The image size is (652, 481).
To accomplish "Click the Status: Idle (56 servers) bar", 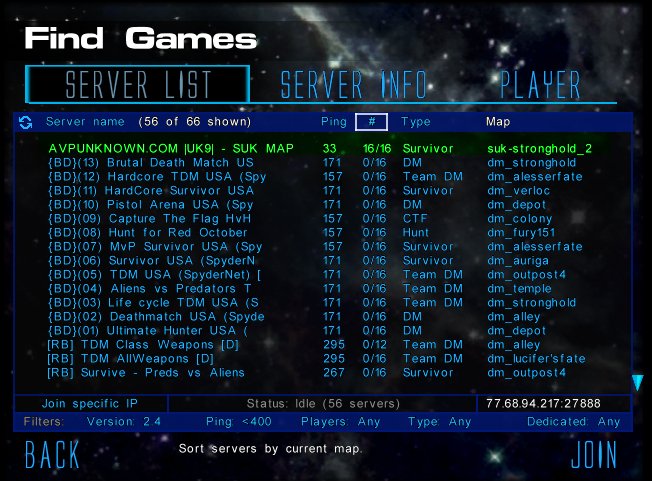I will (323, 403).
